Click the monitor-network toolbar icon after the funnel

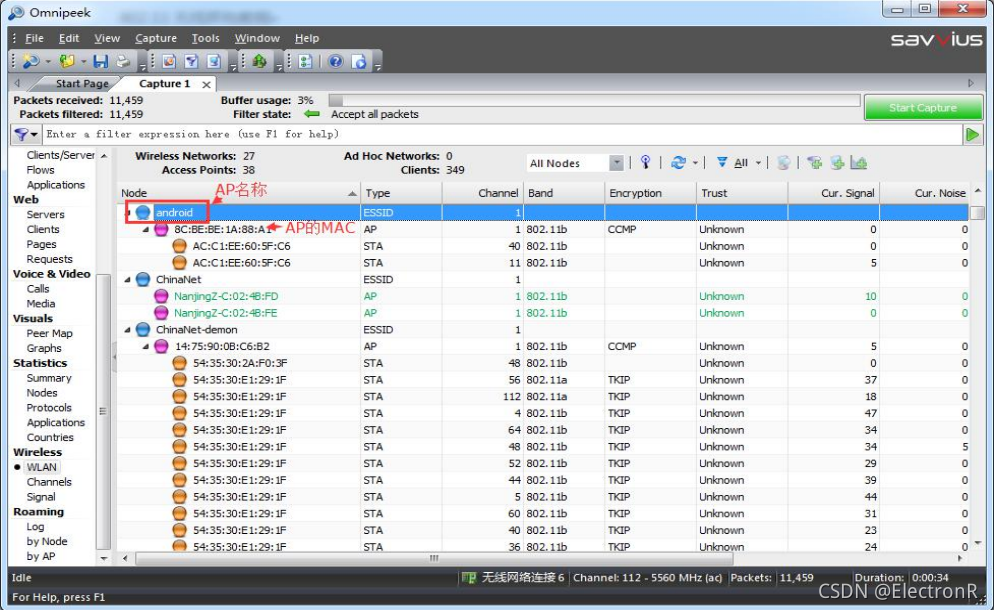coord(214,62)
